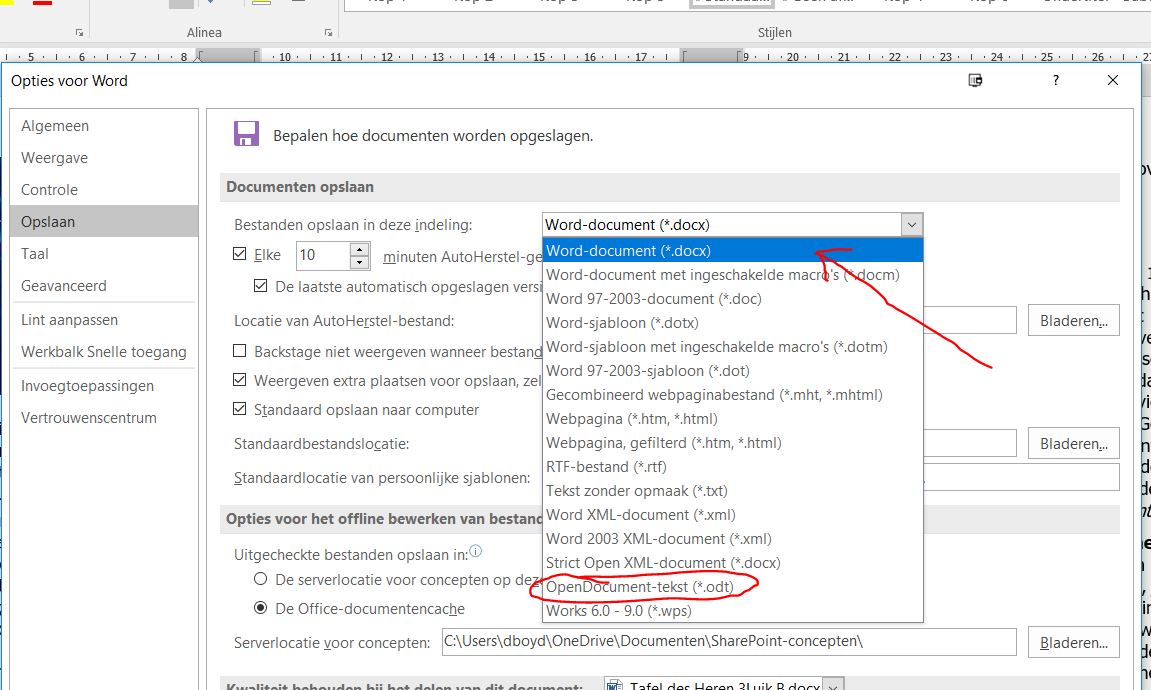Enable Backstage niet weergeven checkbox
Image resolution: width=1151 pixels, height=690 pixels.
tap(239, 351)
